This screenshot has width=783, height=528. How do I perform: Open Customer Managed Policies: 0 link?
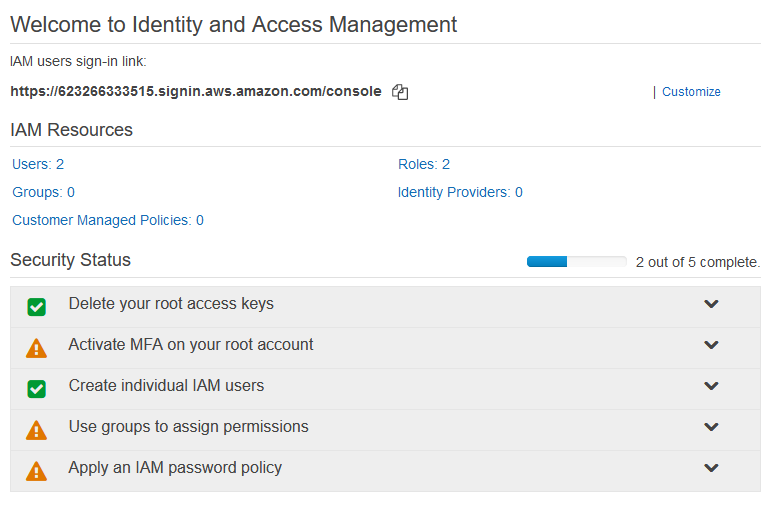(x=108, y=220)
